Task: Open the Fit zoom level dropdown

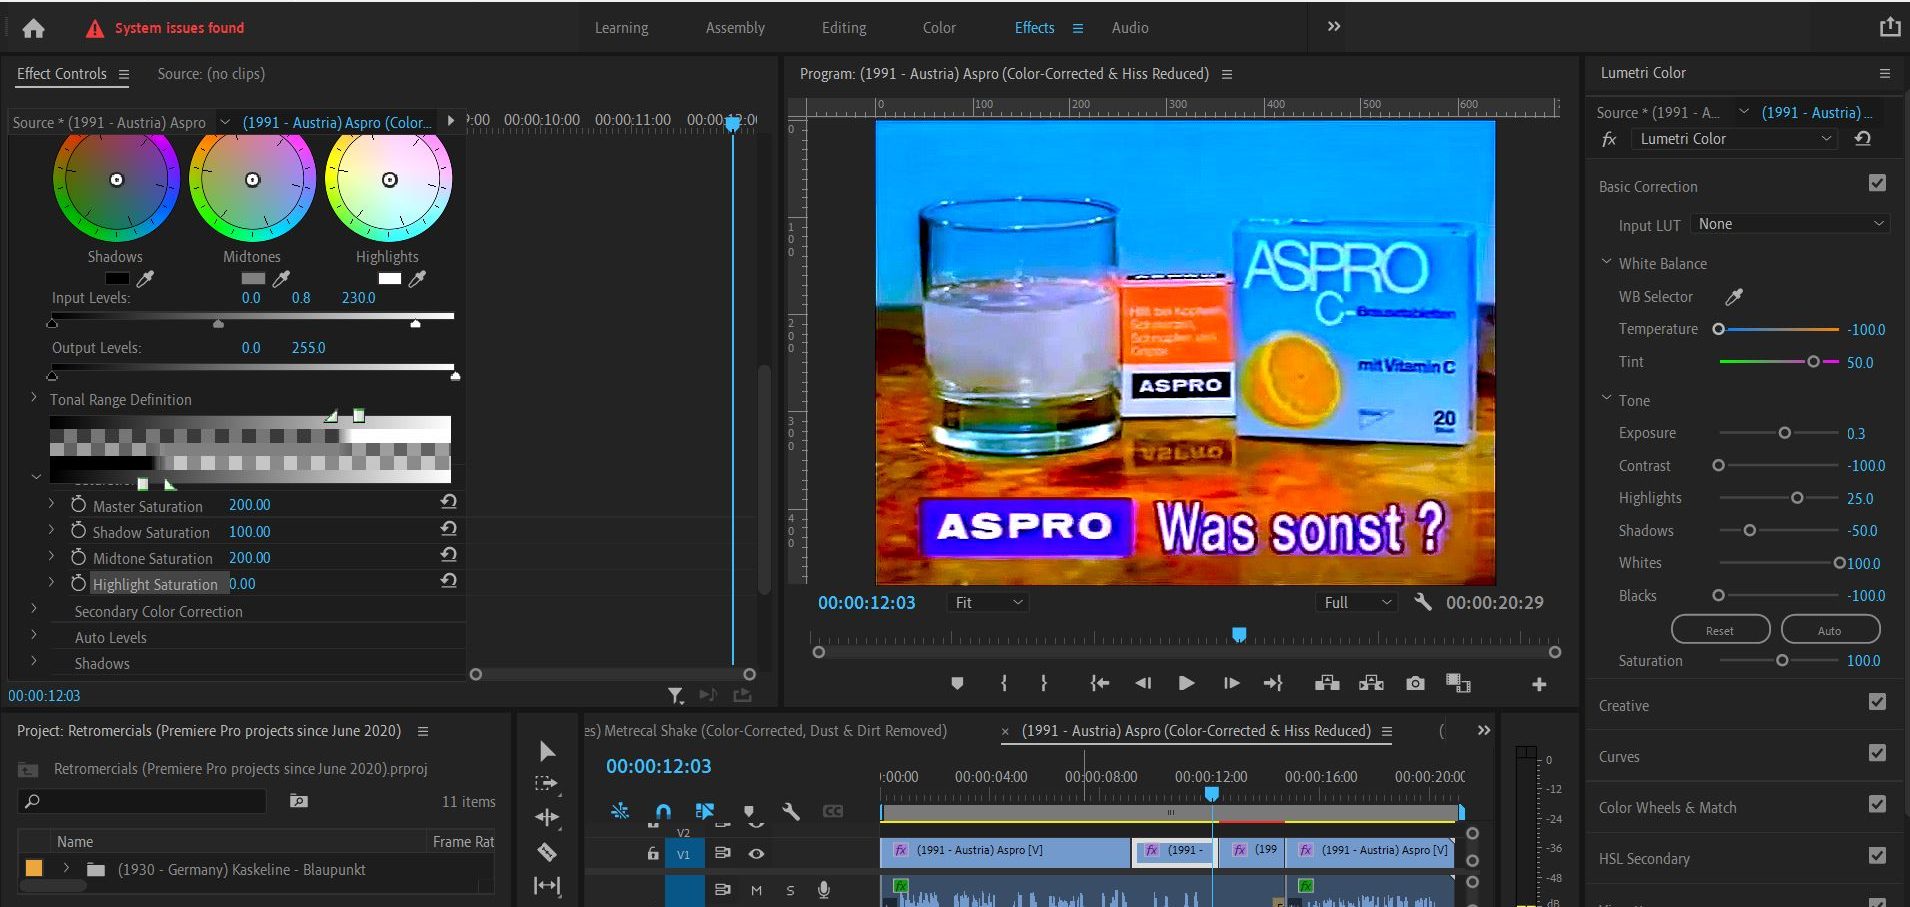Action: (x=987, y=602)
